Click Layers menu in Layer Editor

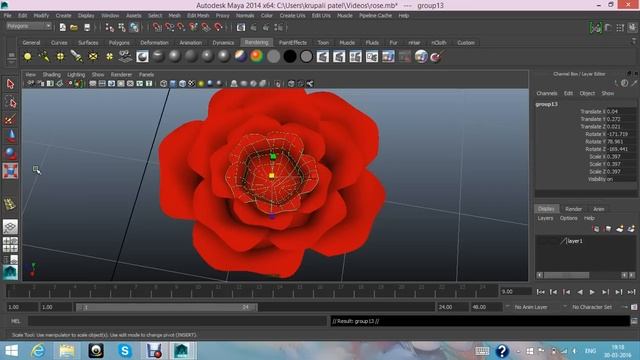pyautogui.click(x=545, y=218)
